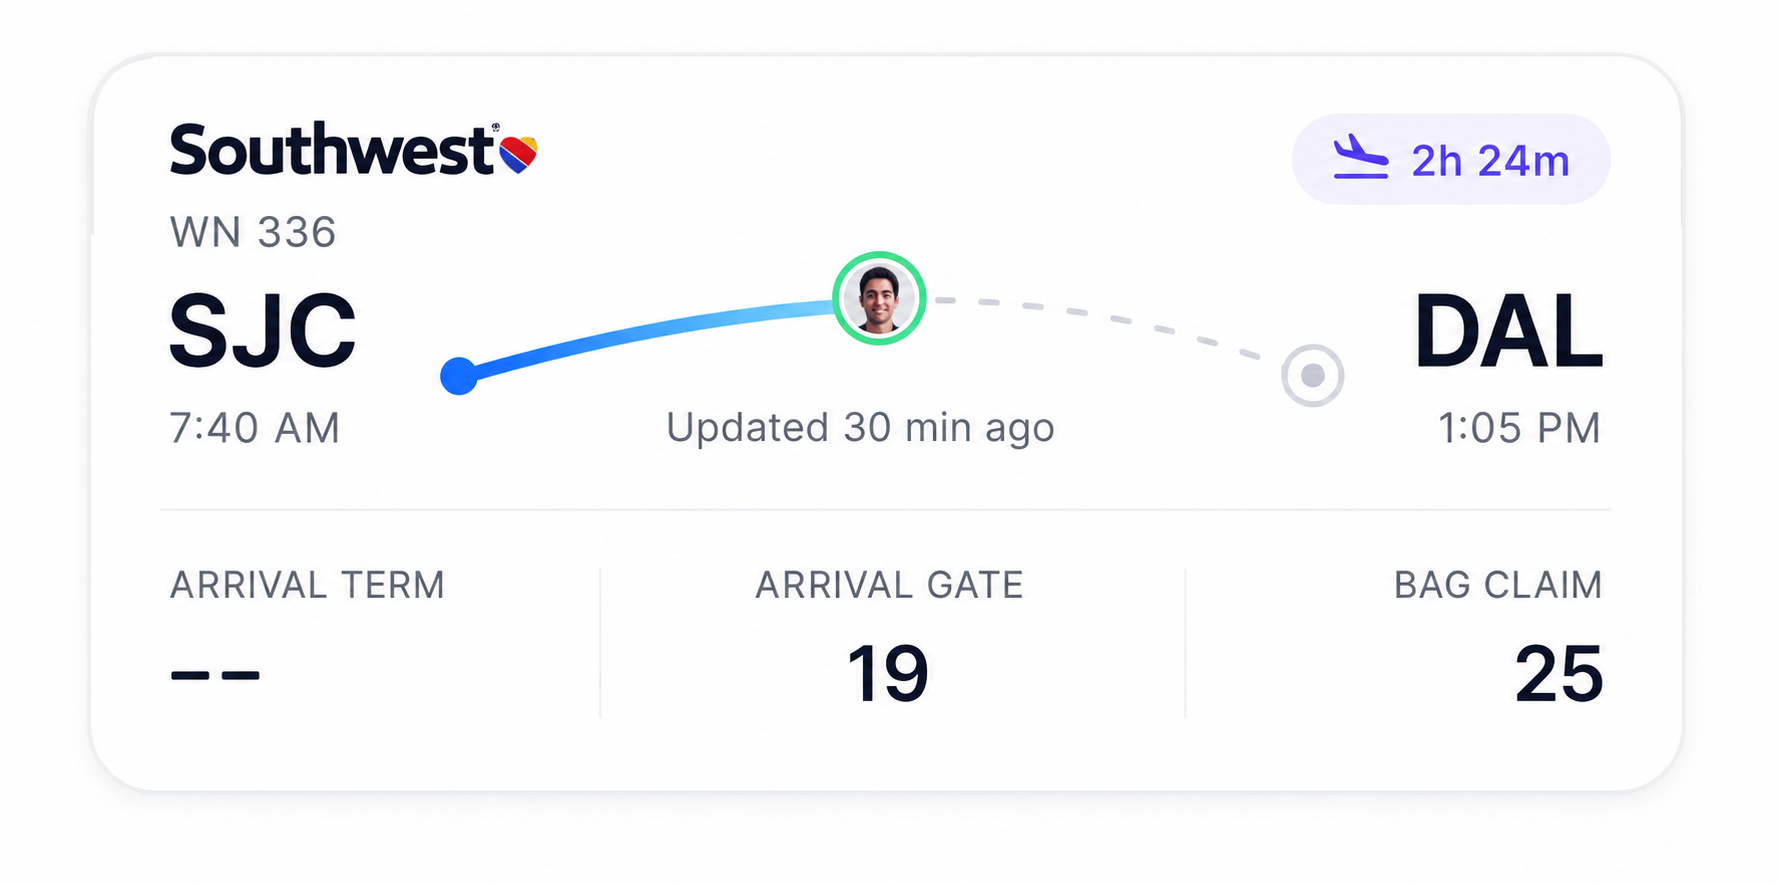Open the traveler's profile photo

(x=879, y=298)
